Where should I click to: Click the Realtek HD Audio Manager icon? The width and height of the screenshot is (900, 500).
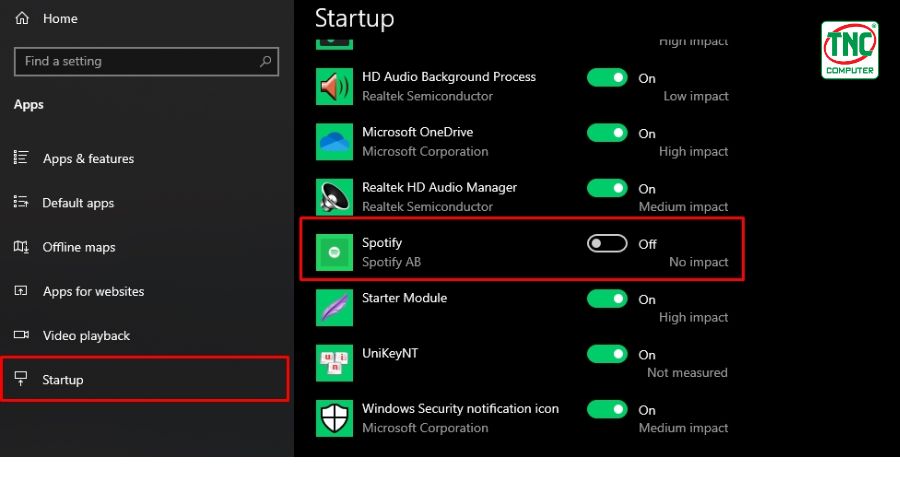pos(334,196)
